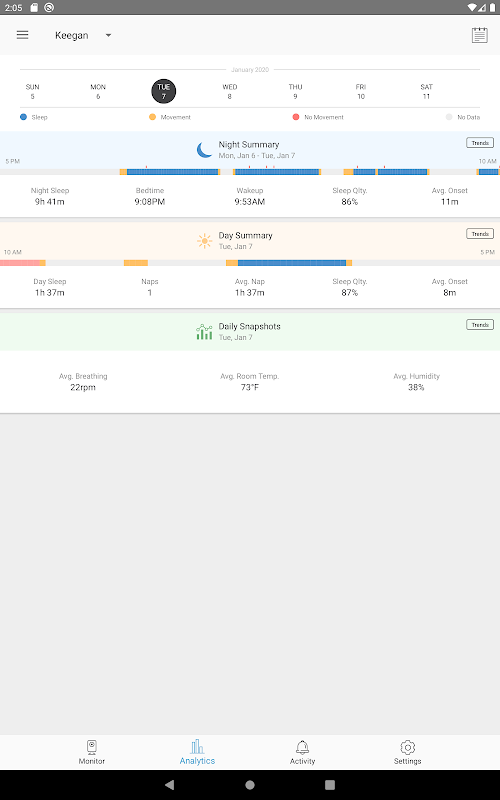Screen dimensions: 500x800
Task: Choose Friday 10 in the week row
Action: 361,91
